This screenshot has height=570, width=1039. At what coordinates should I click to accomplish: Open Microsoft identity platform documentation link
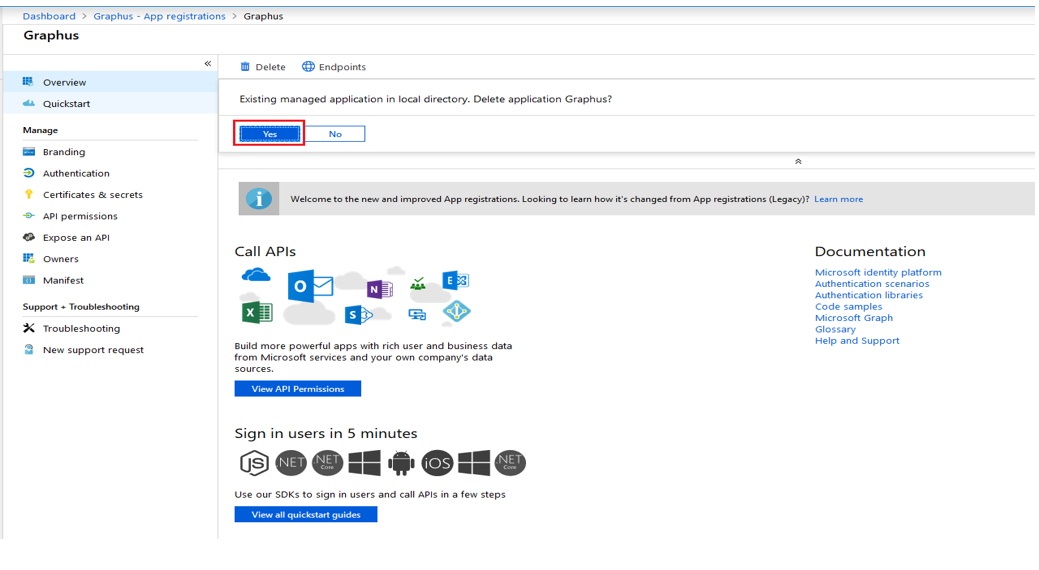click(878, 272)
